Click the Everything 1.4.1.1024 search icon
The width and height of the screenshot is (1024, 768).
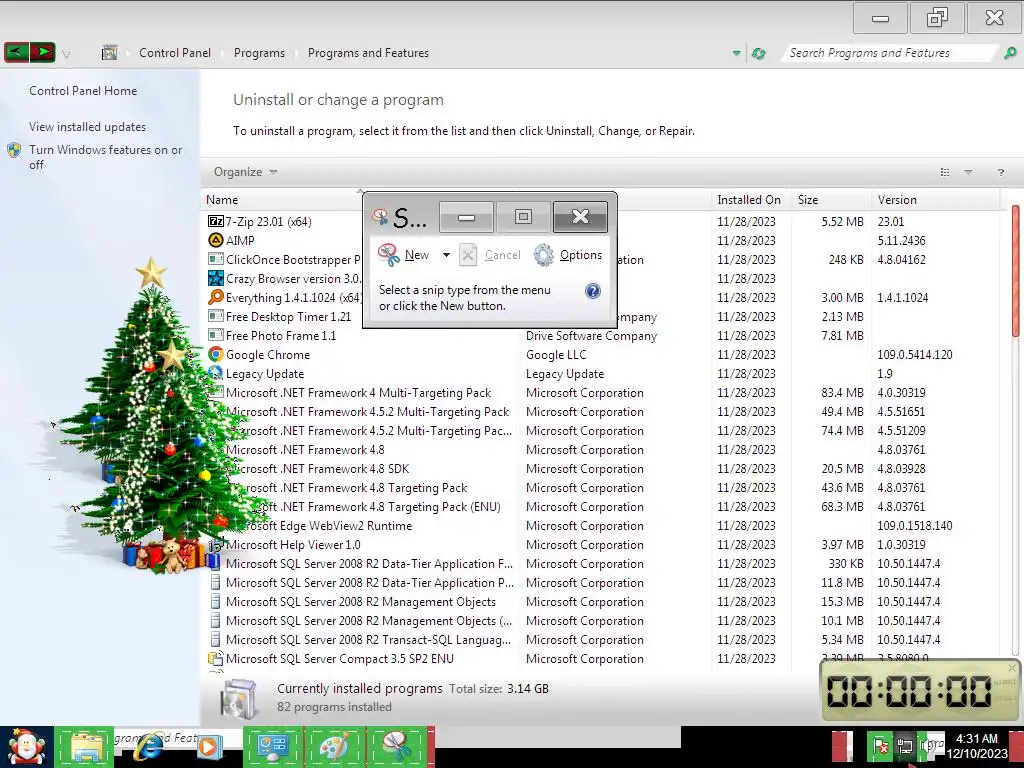click(216, 297)
